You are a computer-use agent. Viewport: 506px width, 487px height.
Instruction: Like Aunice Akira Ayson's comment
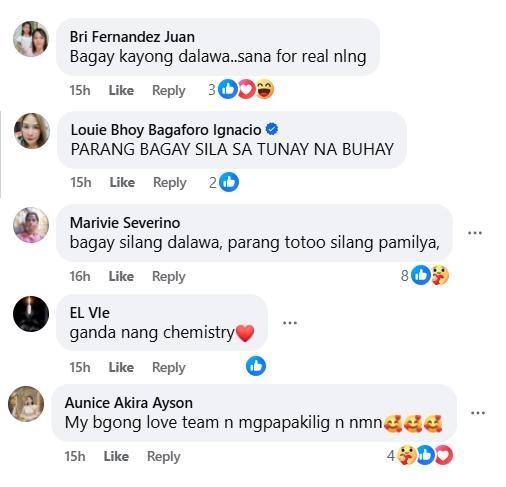116,456
